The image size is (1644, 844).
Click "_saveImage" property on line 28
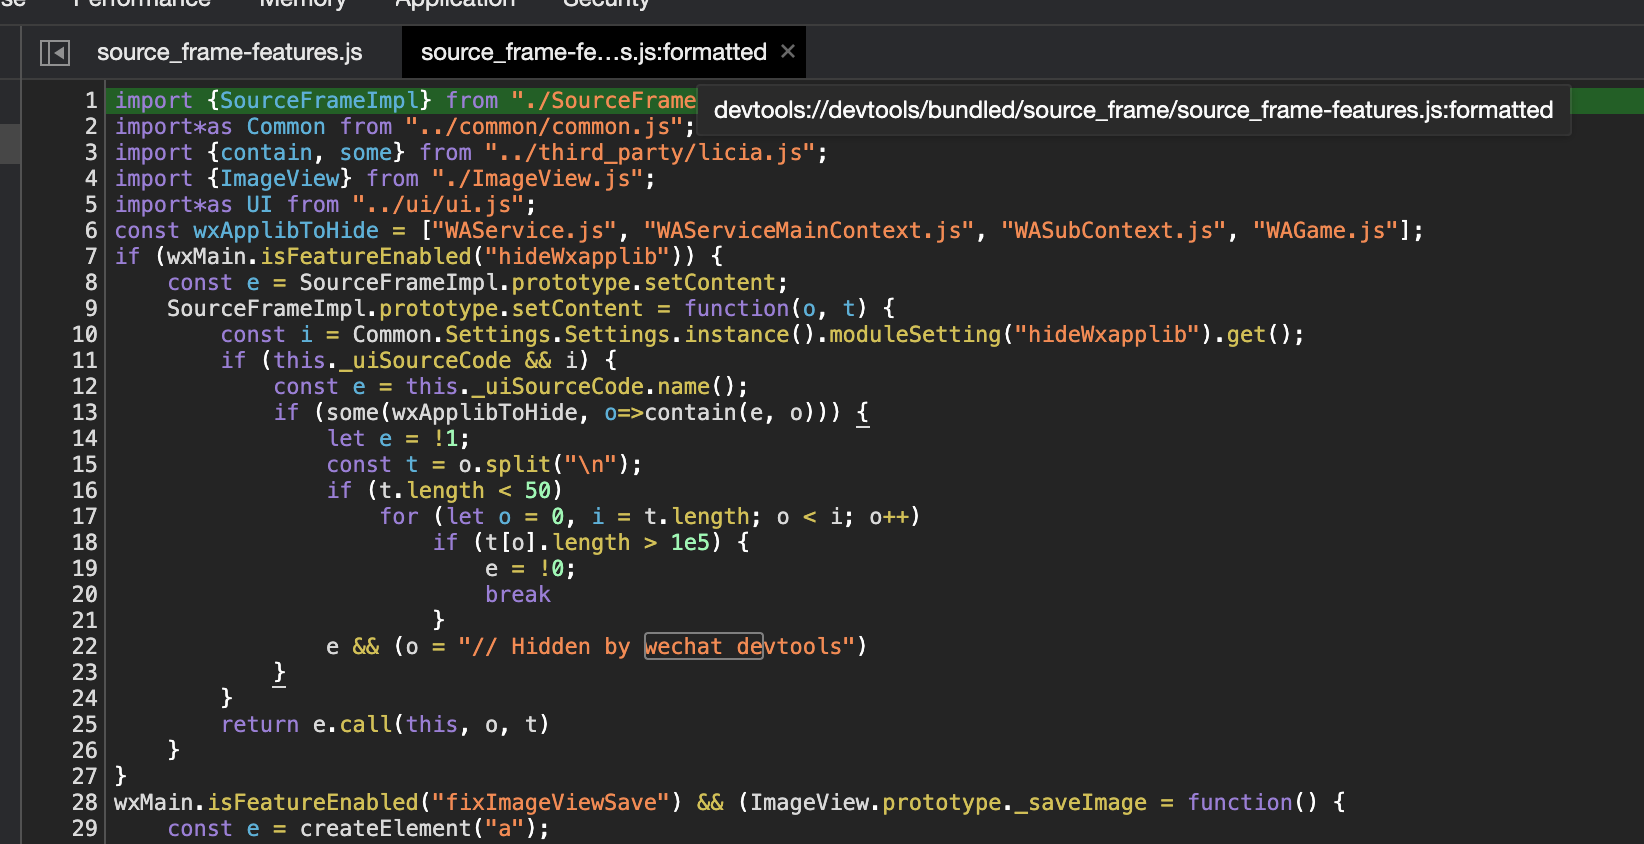(x=1081, y=802)
